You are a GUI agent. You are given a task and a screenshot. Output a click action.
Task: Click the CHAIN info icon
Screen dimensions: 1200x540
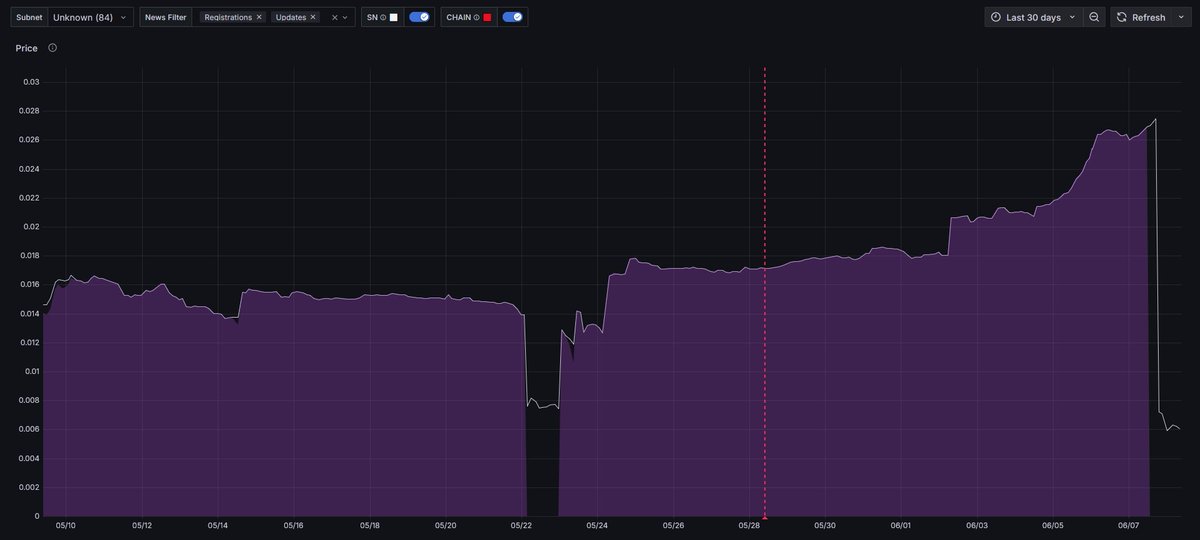[x=476, y=17]
